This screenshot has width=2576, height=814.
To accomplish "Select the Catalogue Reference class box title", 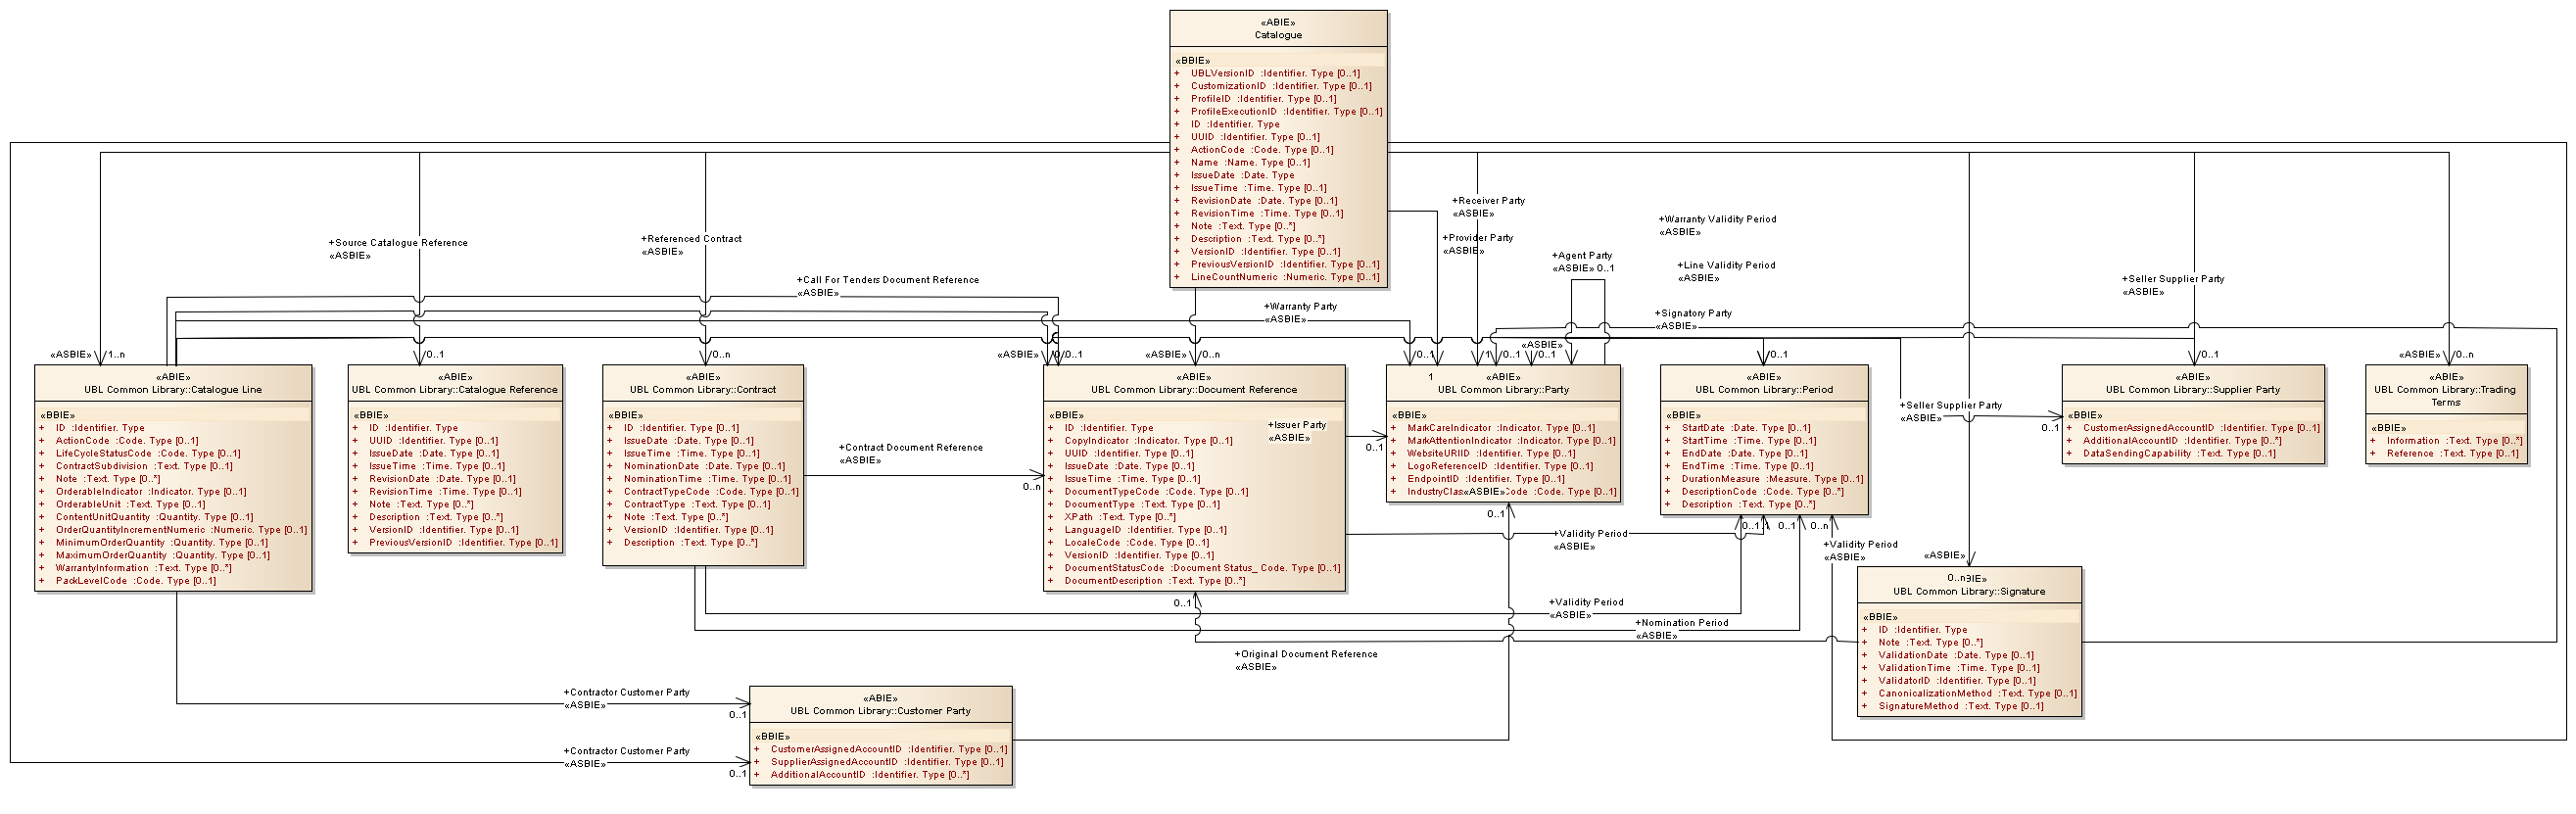I will tap(455, 389).
